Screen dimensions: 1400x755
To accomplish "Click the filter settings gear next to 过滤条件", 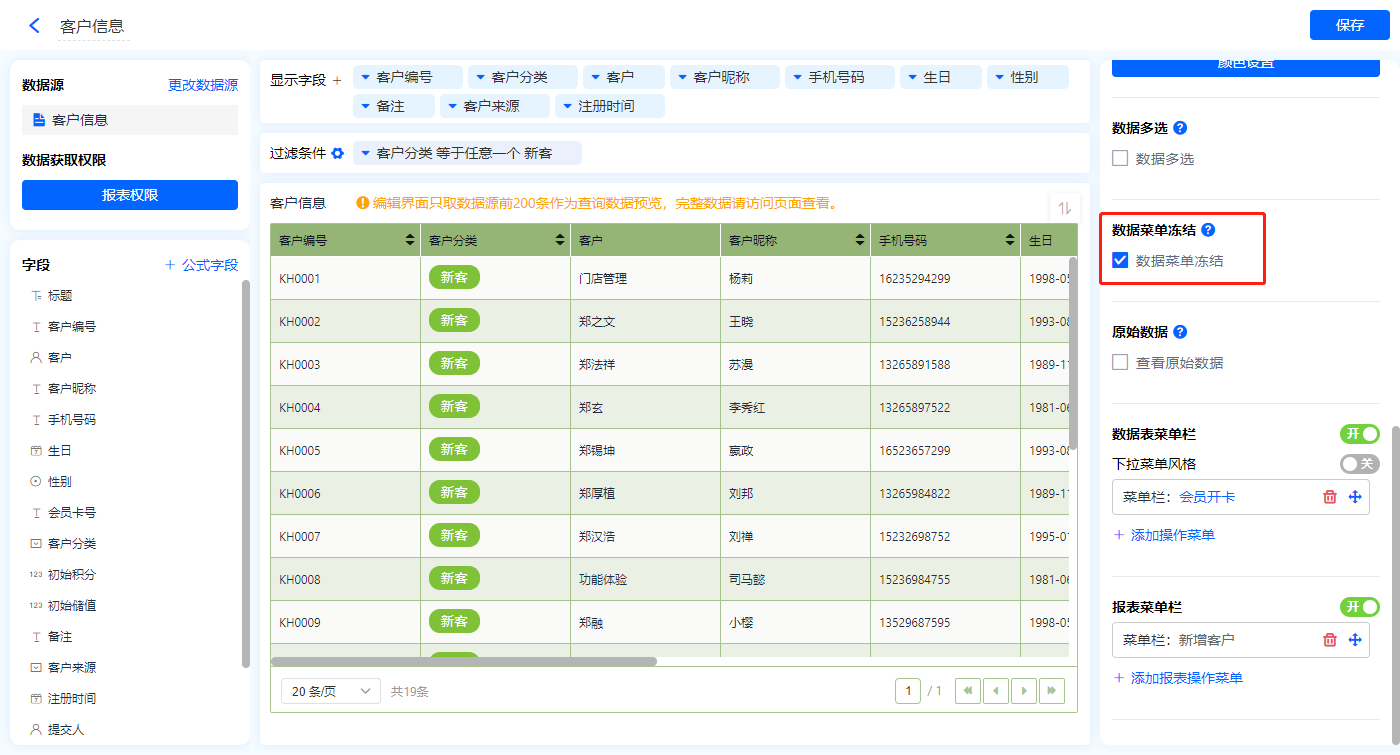I will coord(338,154).
